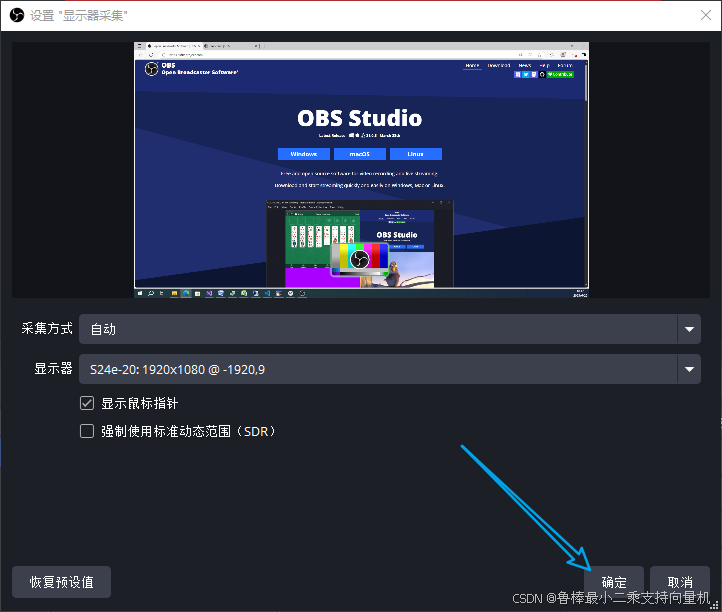Viewport: 722px width, 612px height.
Task: Click the 恢复预设值 restore defaults button
Action: click(61, 582)
